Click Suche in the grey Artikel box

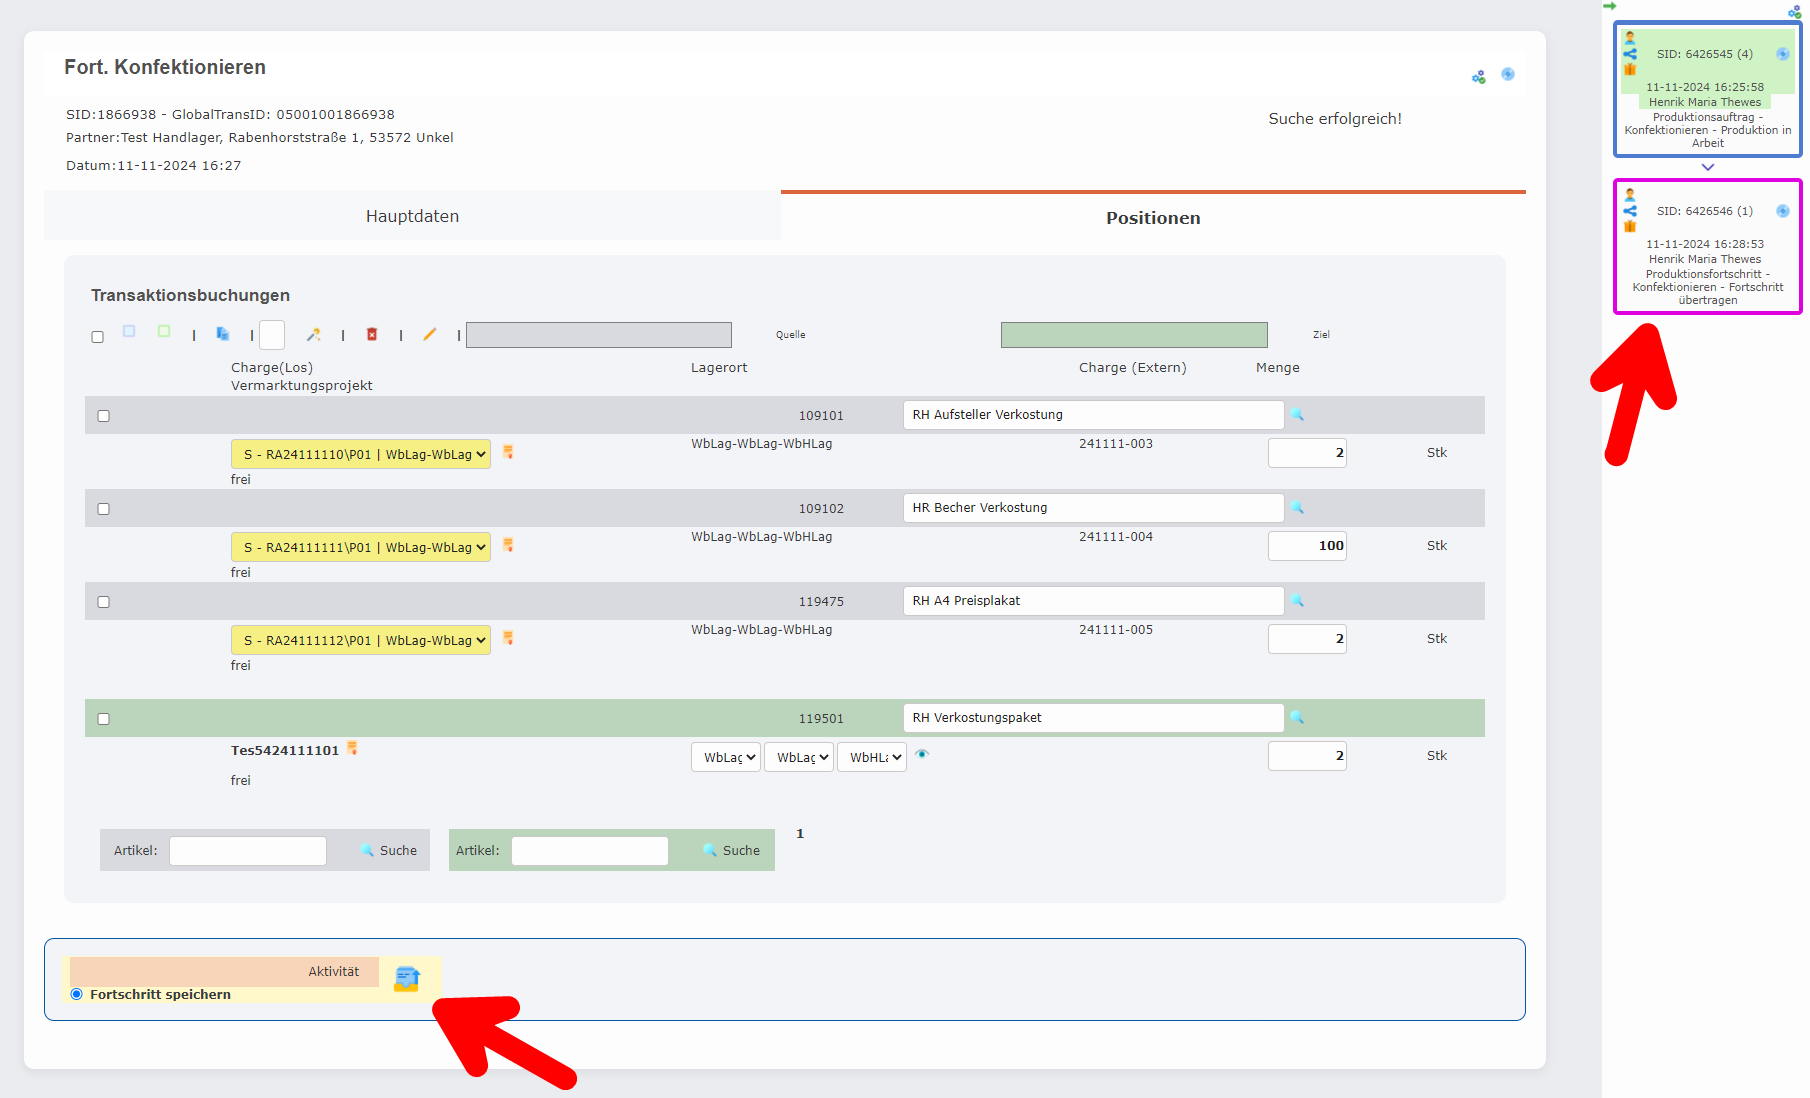coord(389,850)
